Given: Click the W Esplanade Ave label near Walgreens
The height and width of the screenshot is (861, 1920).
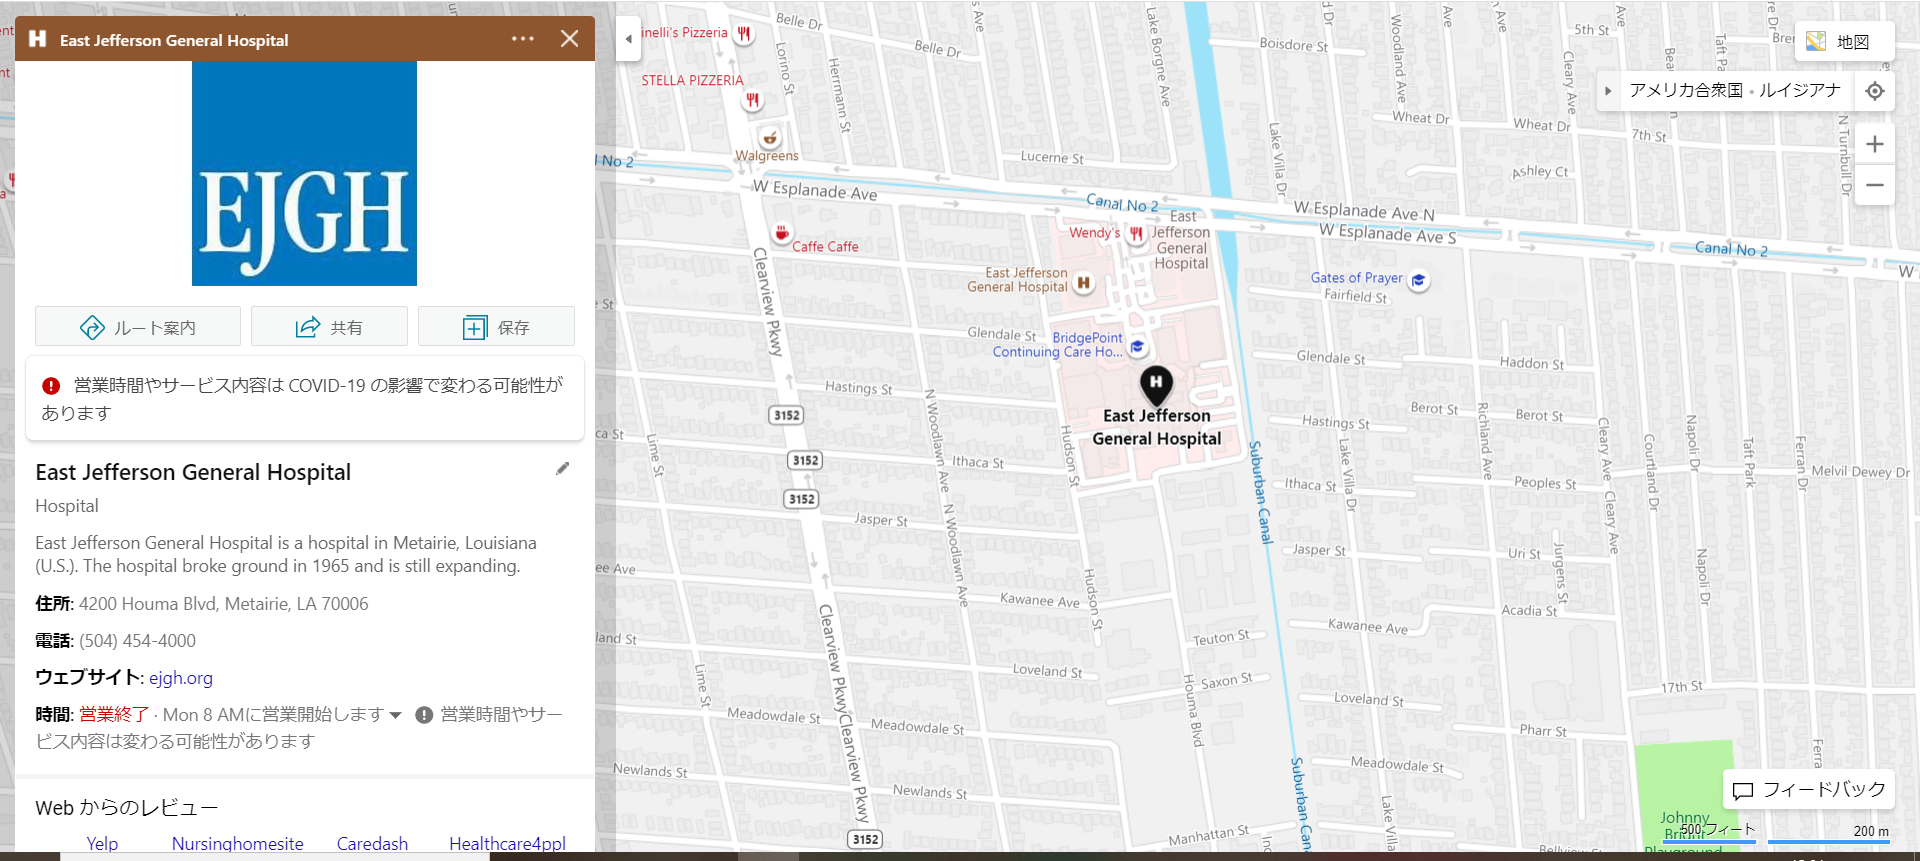Looking at the screenshot, I should point(815,190).
